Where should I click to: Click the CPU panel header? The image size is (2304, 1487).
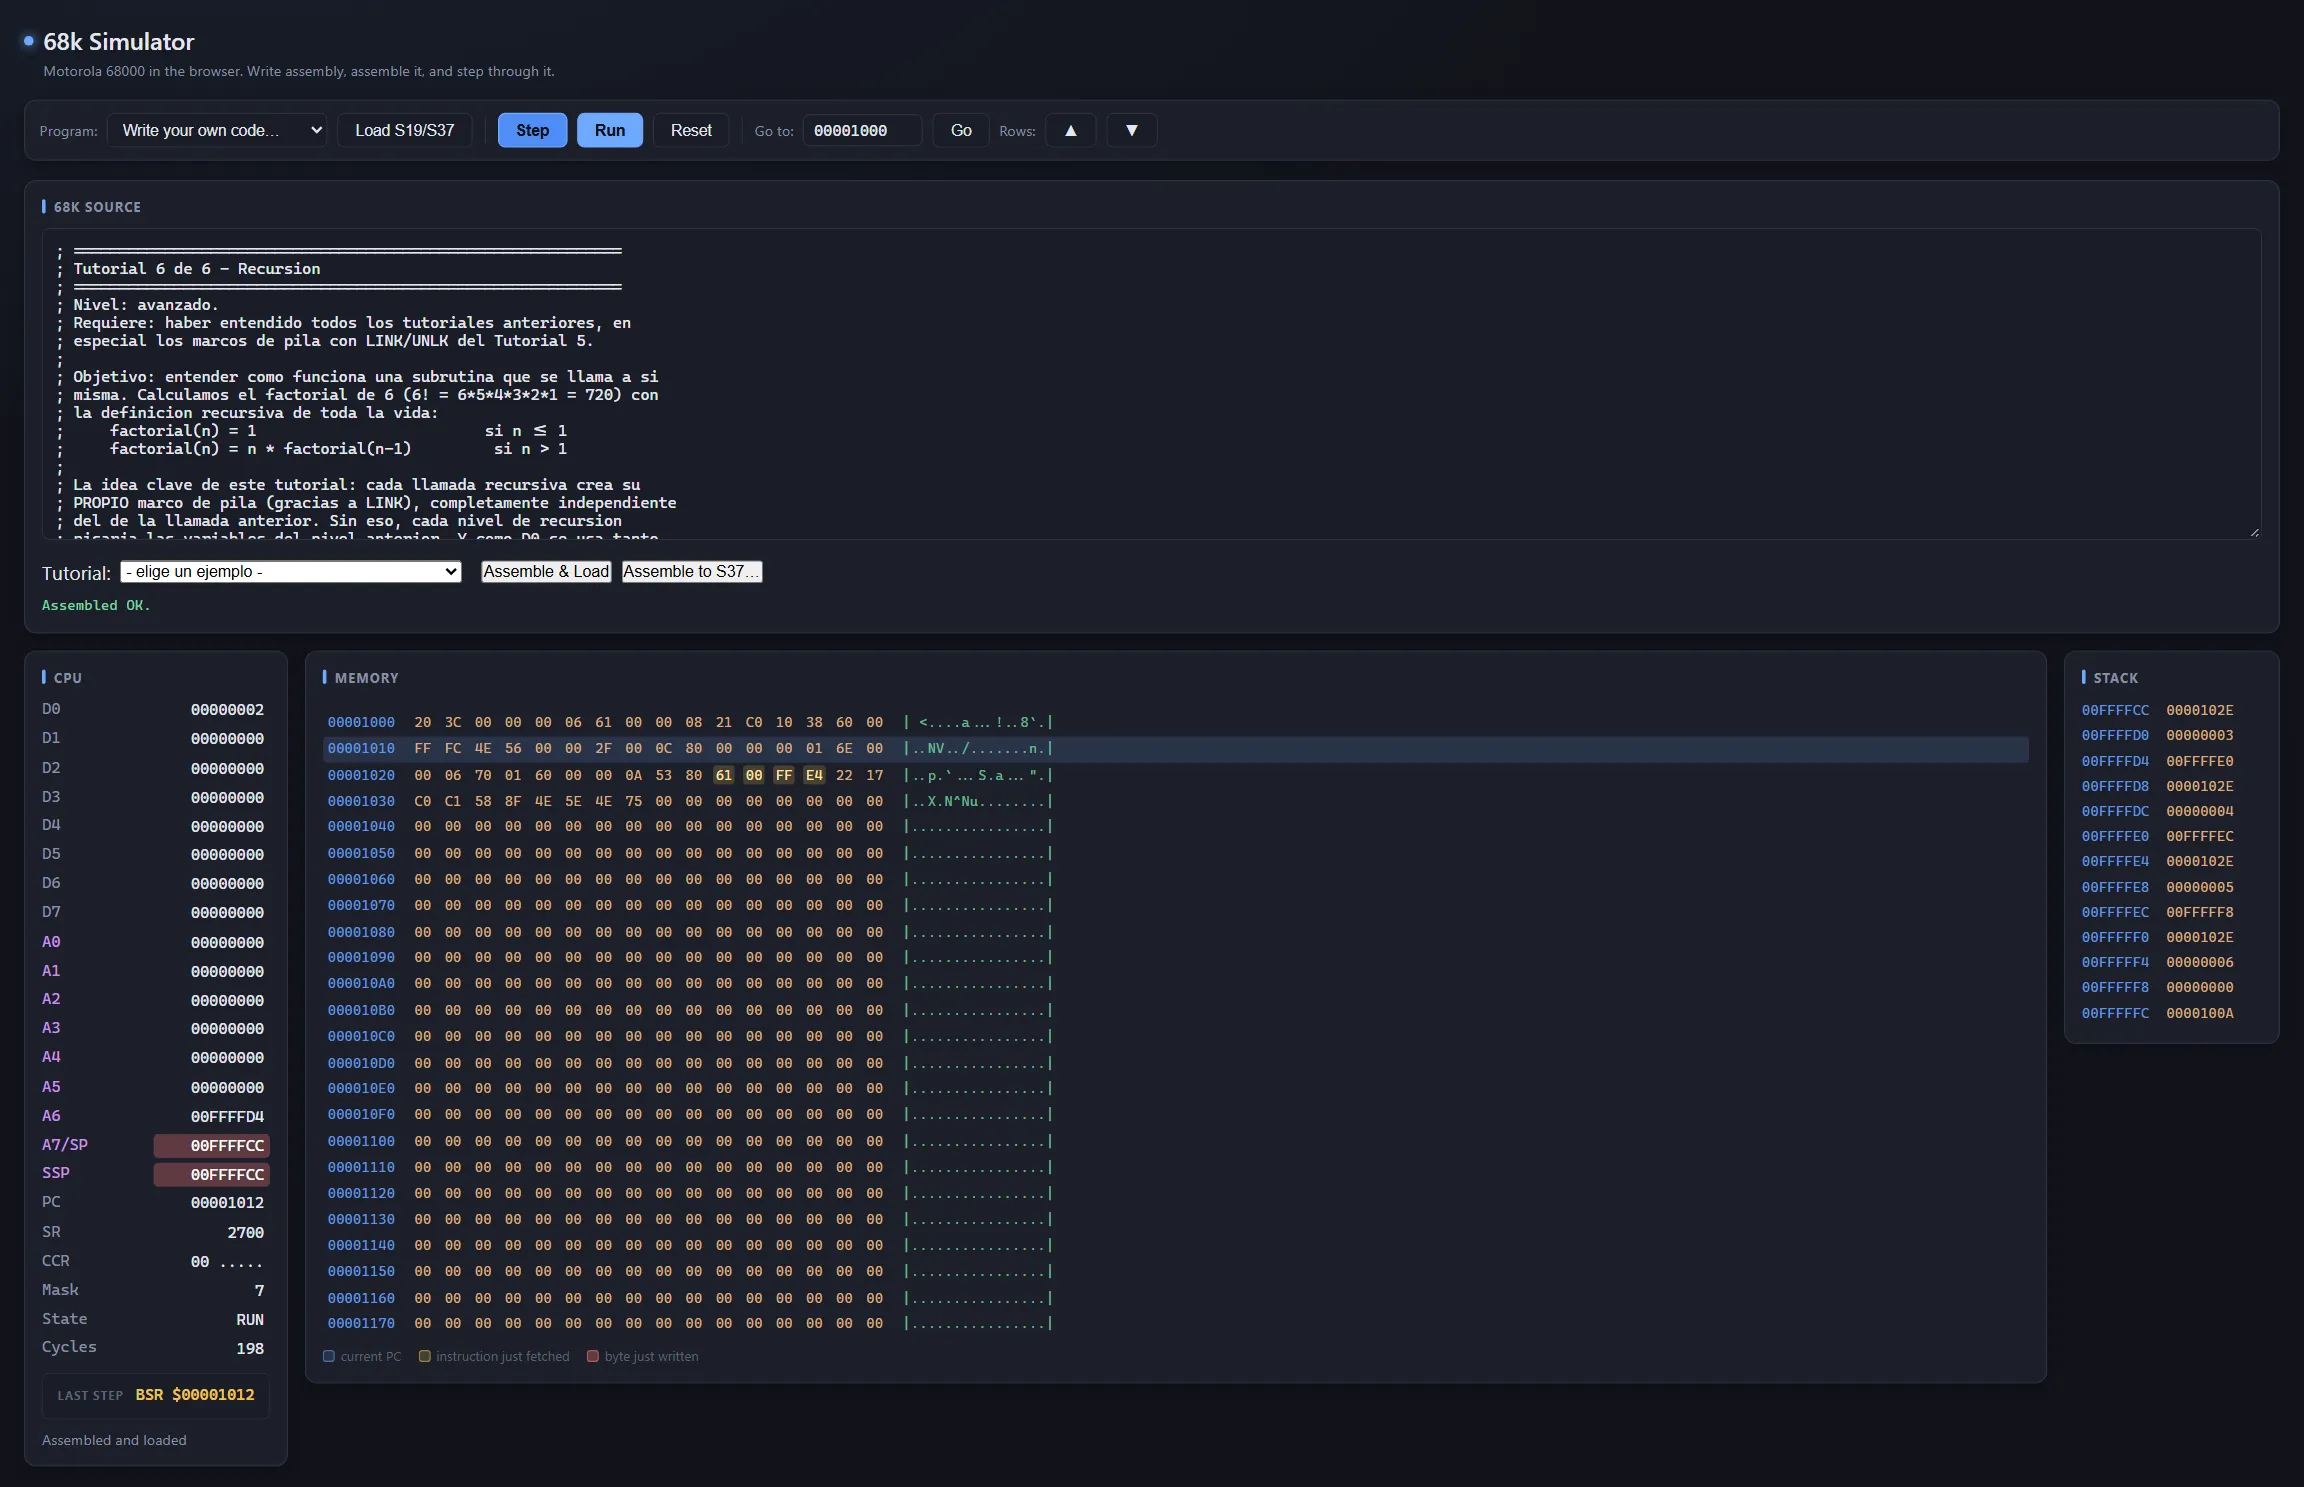tap(67, 677)
